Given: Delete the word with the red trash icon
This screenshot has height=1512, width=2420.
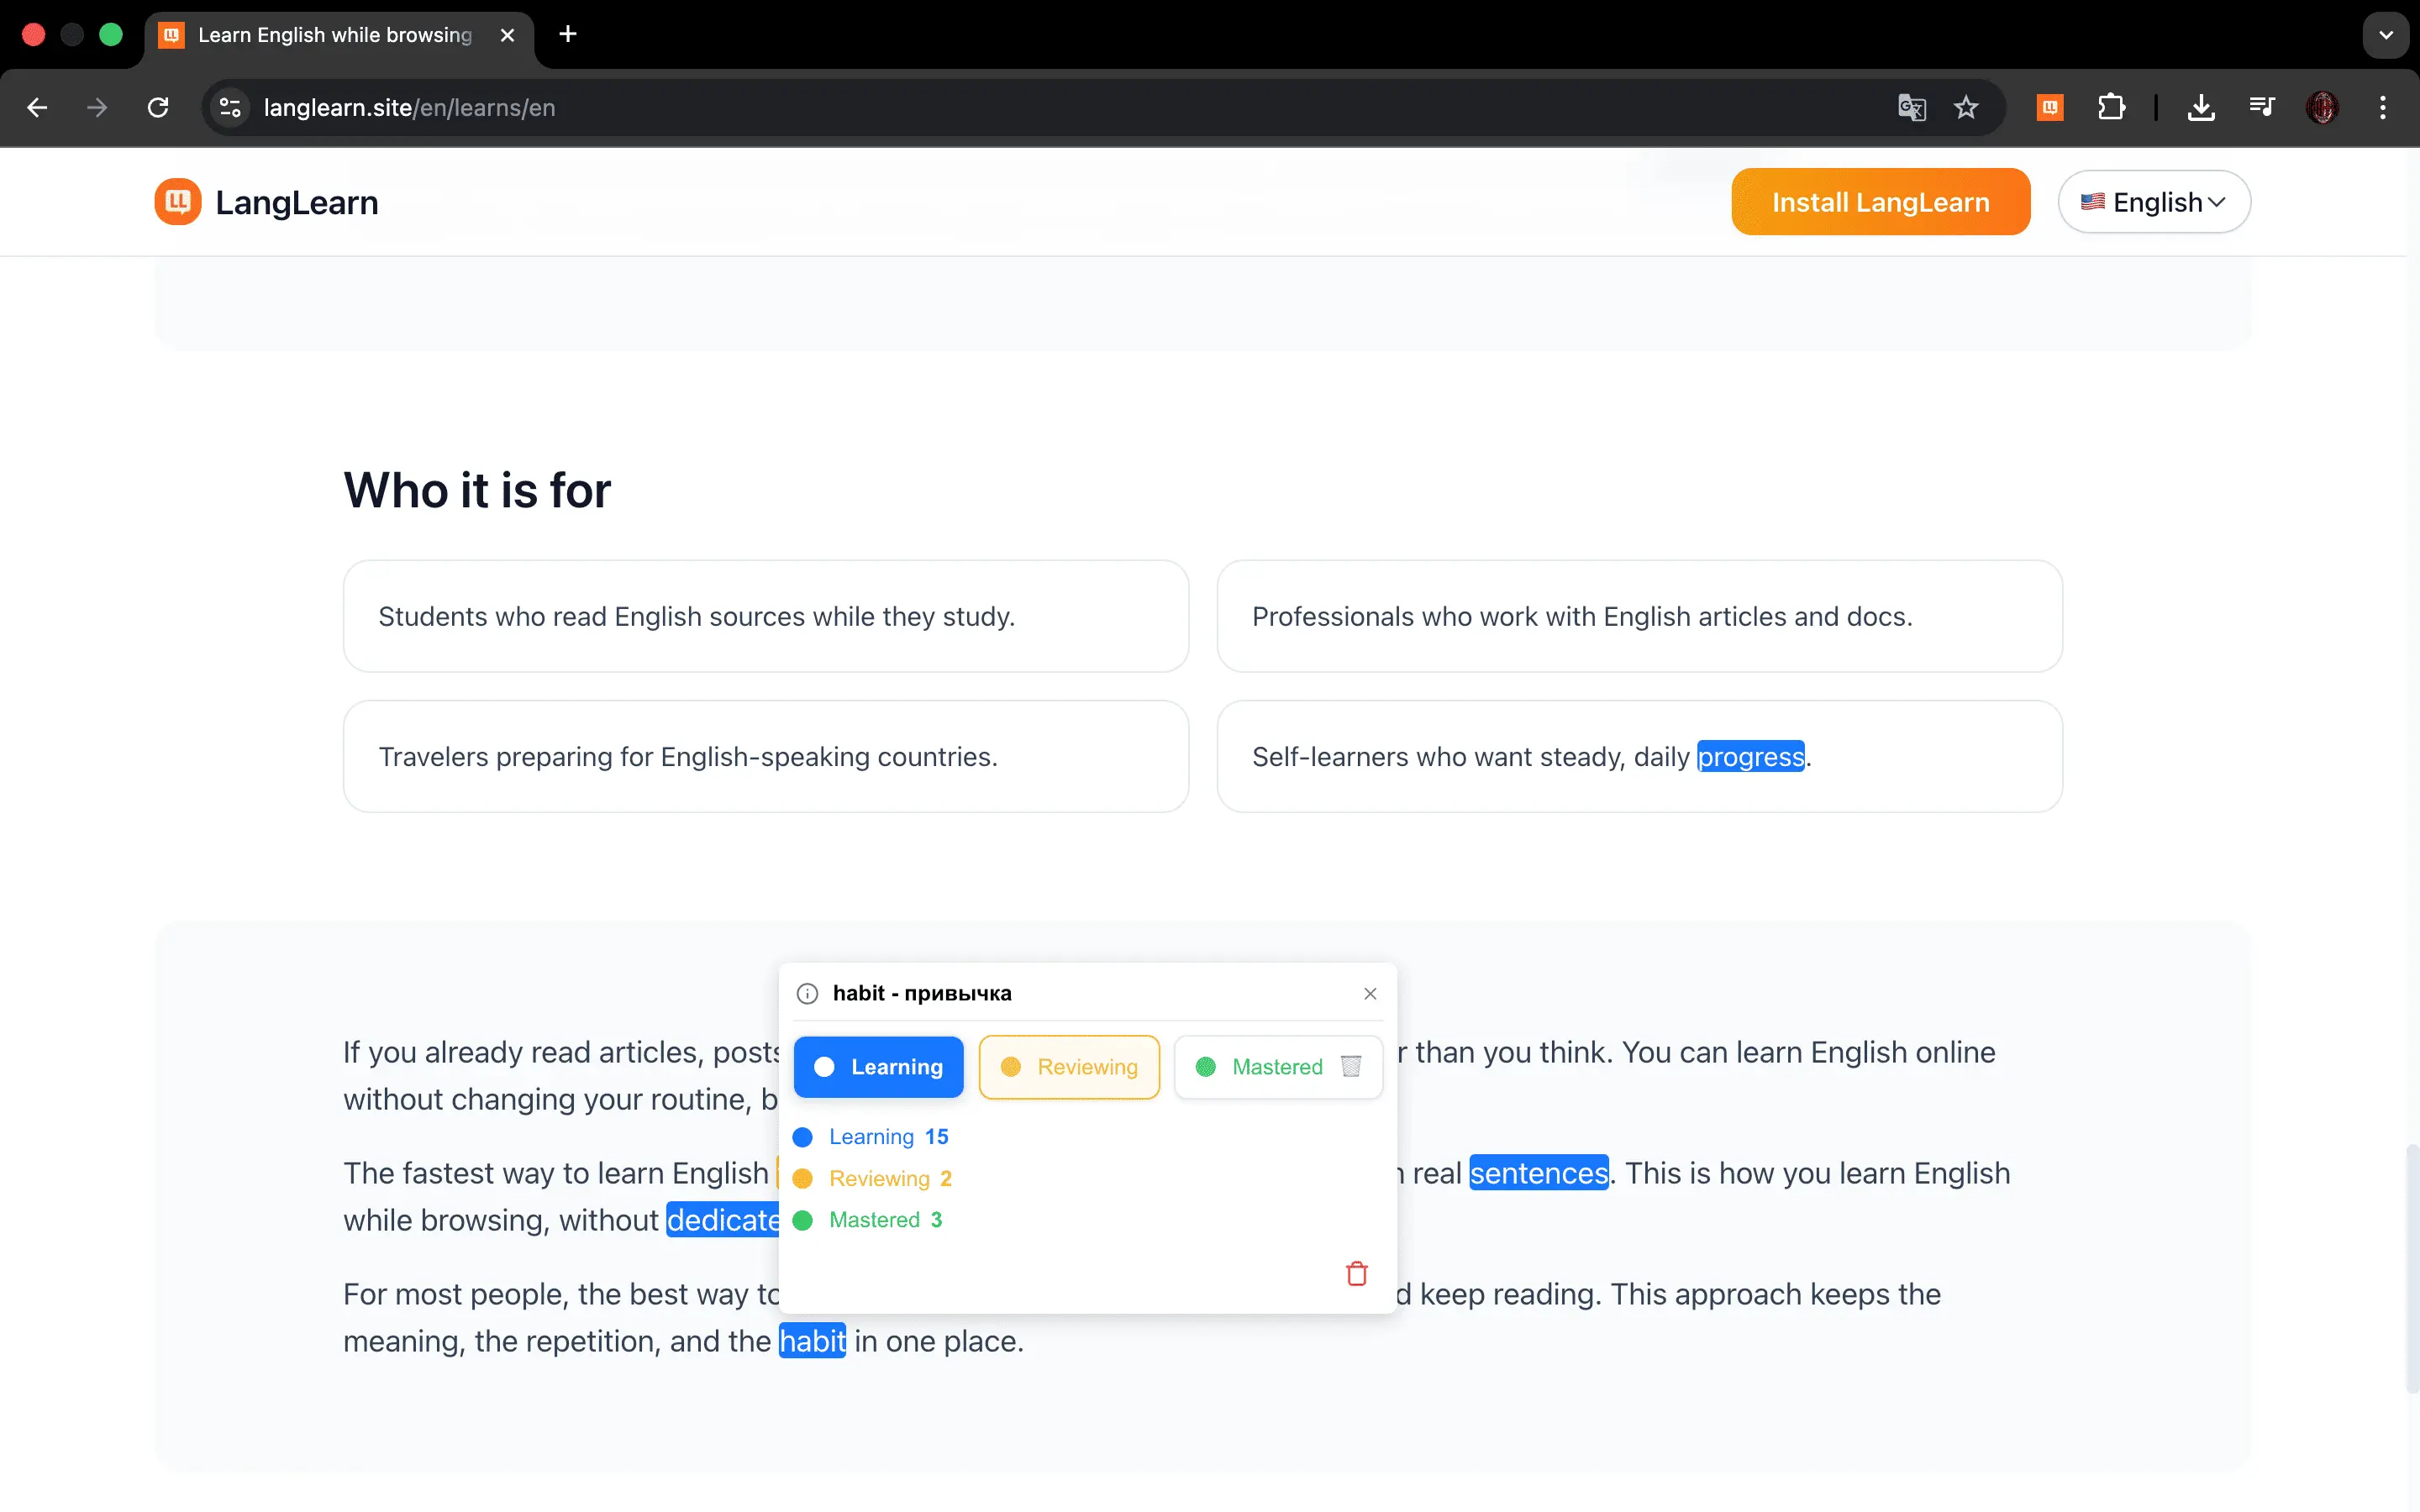Looking at the screenshot, I should tap(1356, 1273).
